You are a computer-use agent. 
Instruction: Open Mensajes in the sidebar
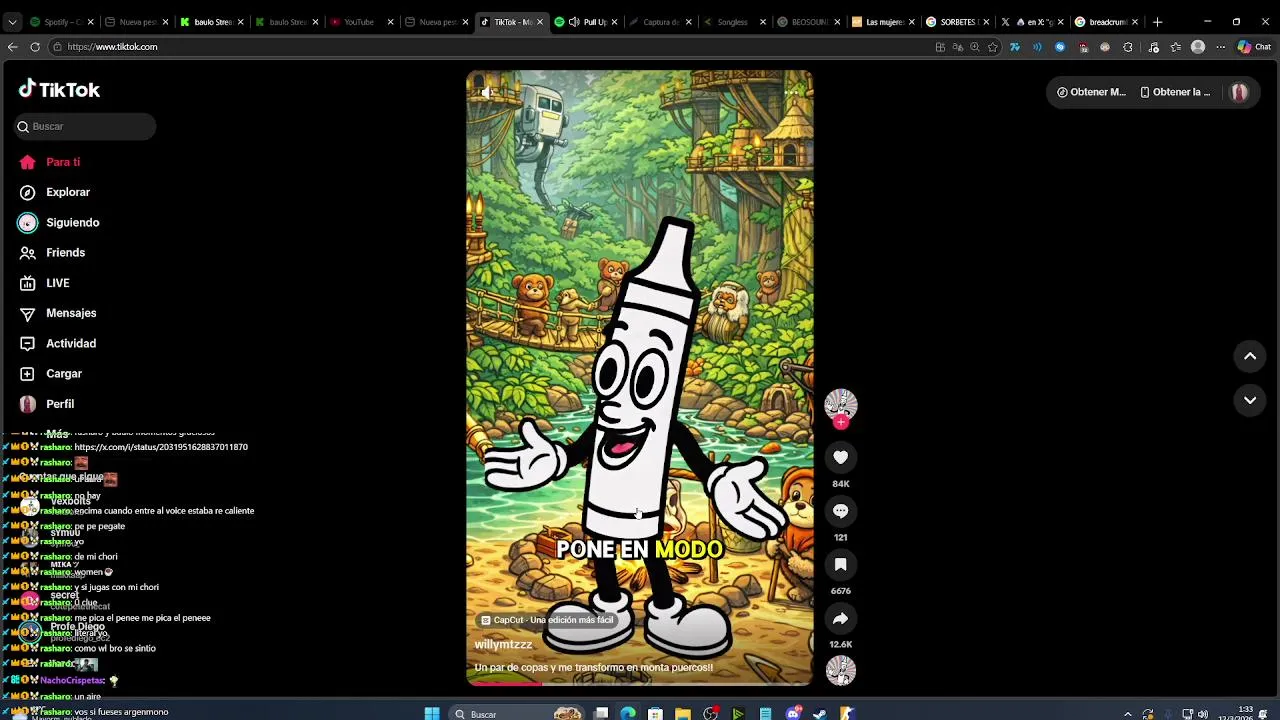58,313
